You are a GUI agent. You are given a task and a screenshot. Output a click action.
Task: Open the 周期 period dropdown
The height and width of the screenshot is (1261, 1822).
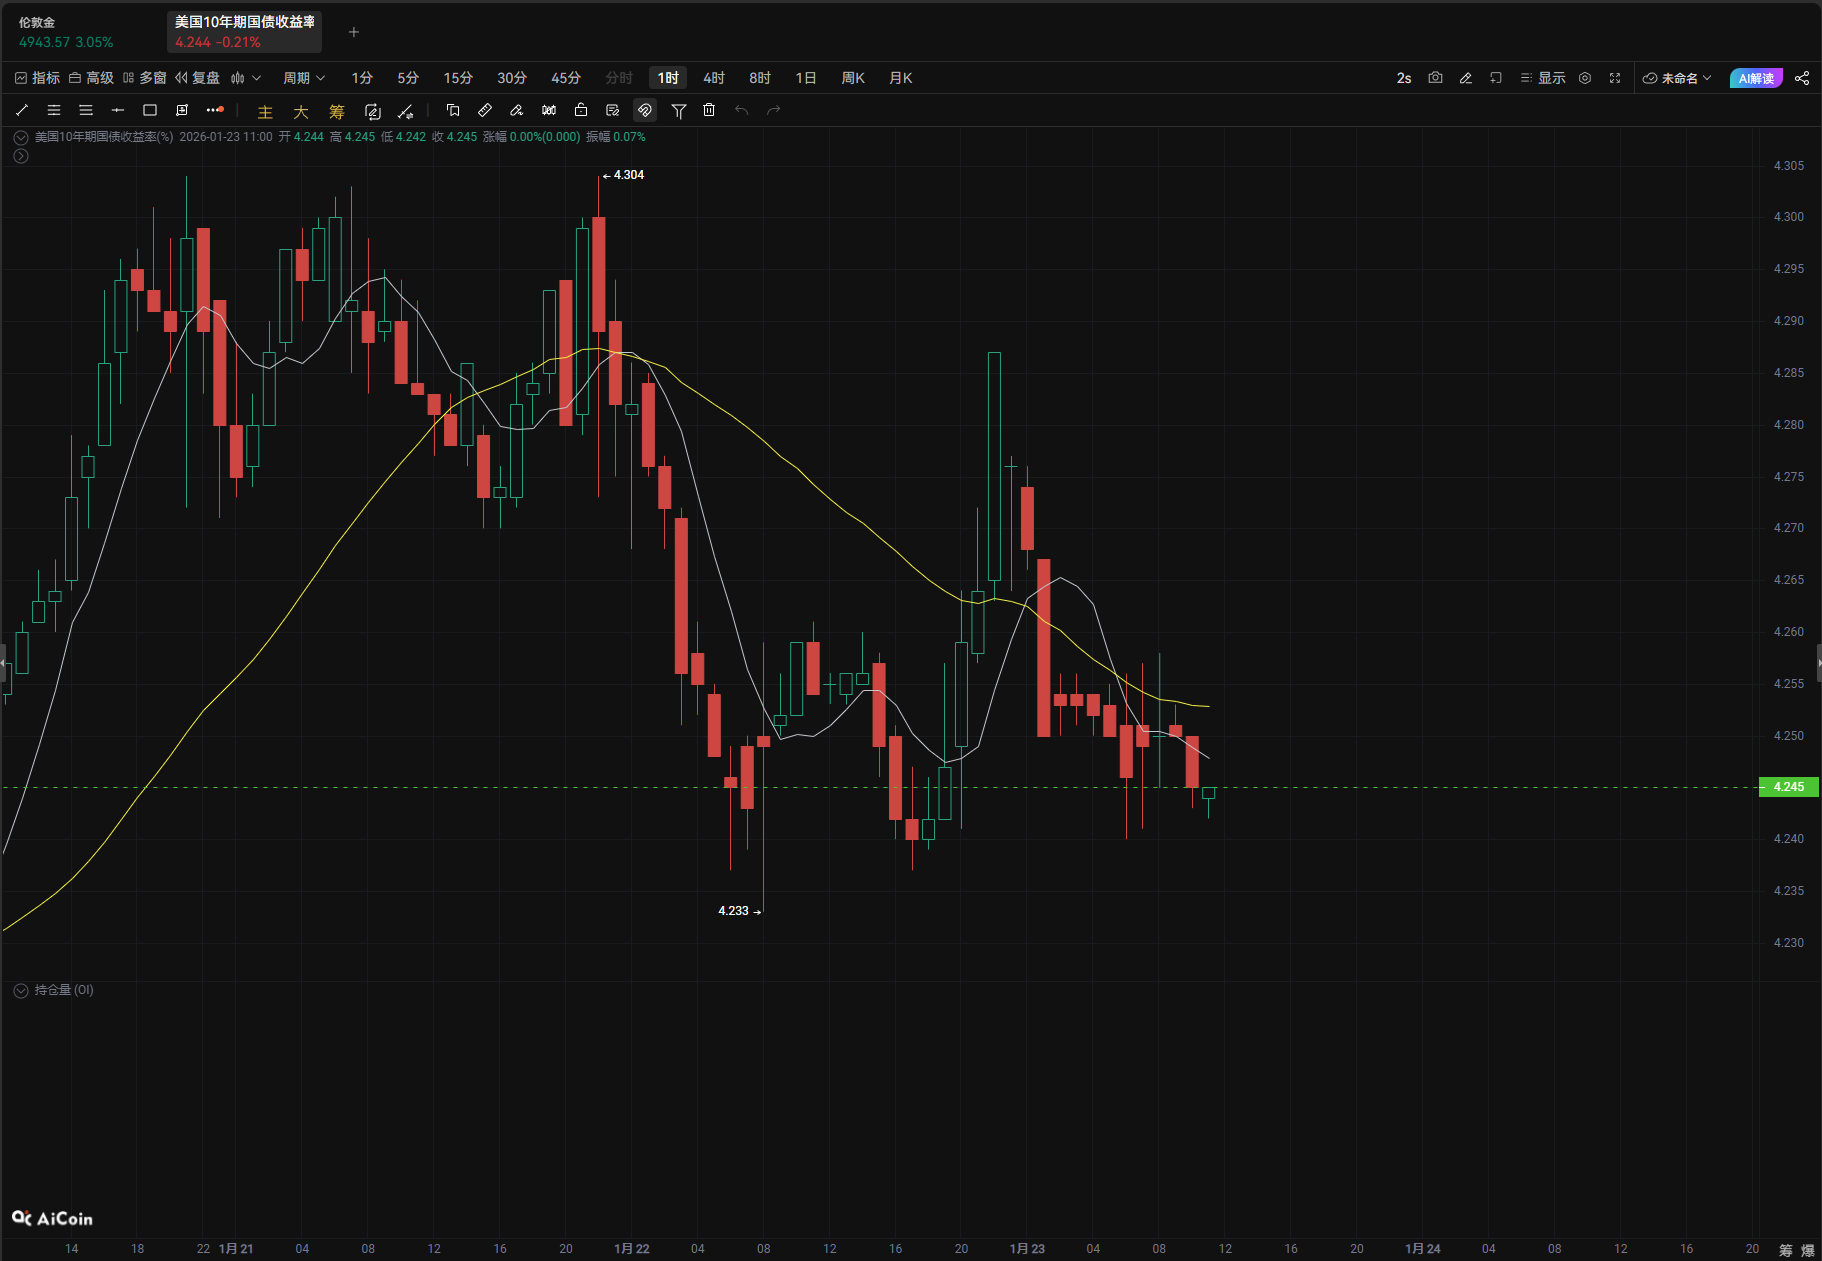(304, 78)
